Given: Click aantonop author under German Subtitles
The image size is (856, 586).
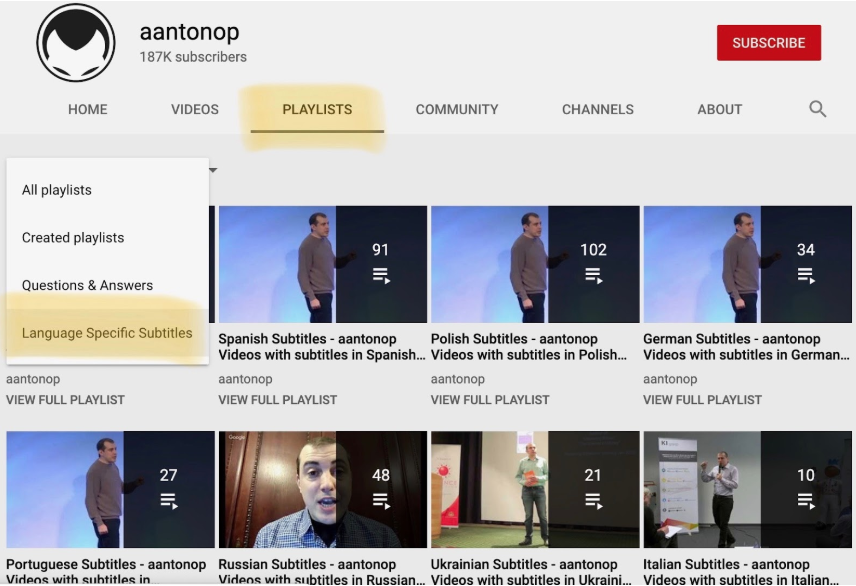Looking at the screenshot, I should 670,379.
